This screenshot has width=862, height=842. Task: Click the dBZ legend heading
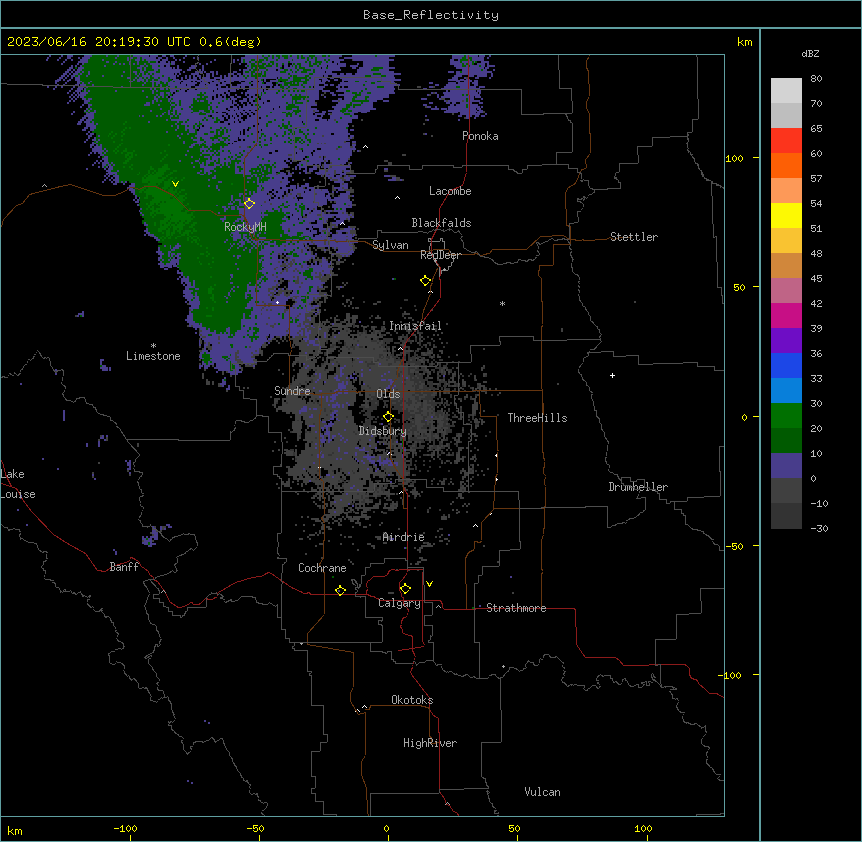(x=810, y=53)
